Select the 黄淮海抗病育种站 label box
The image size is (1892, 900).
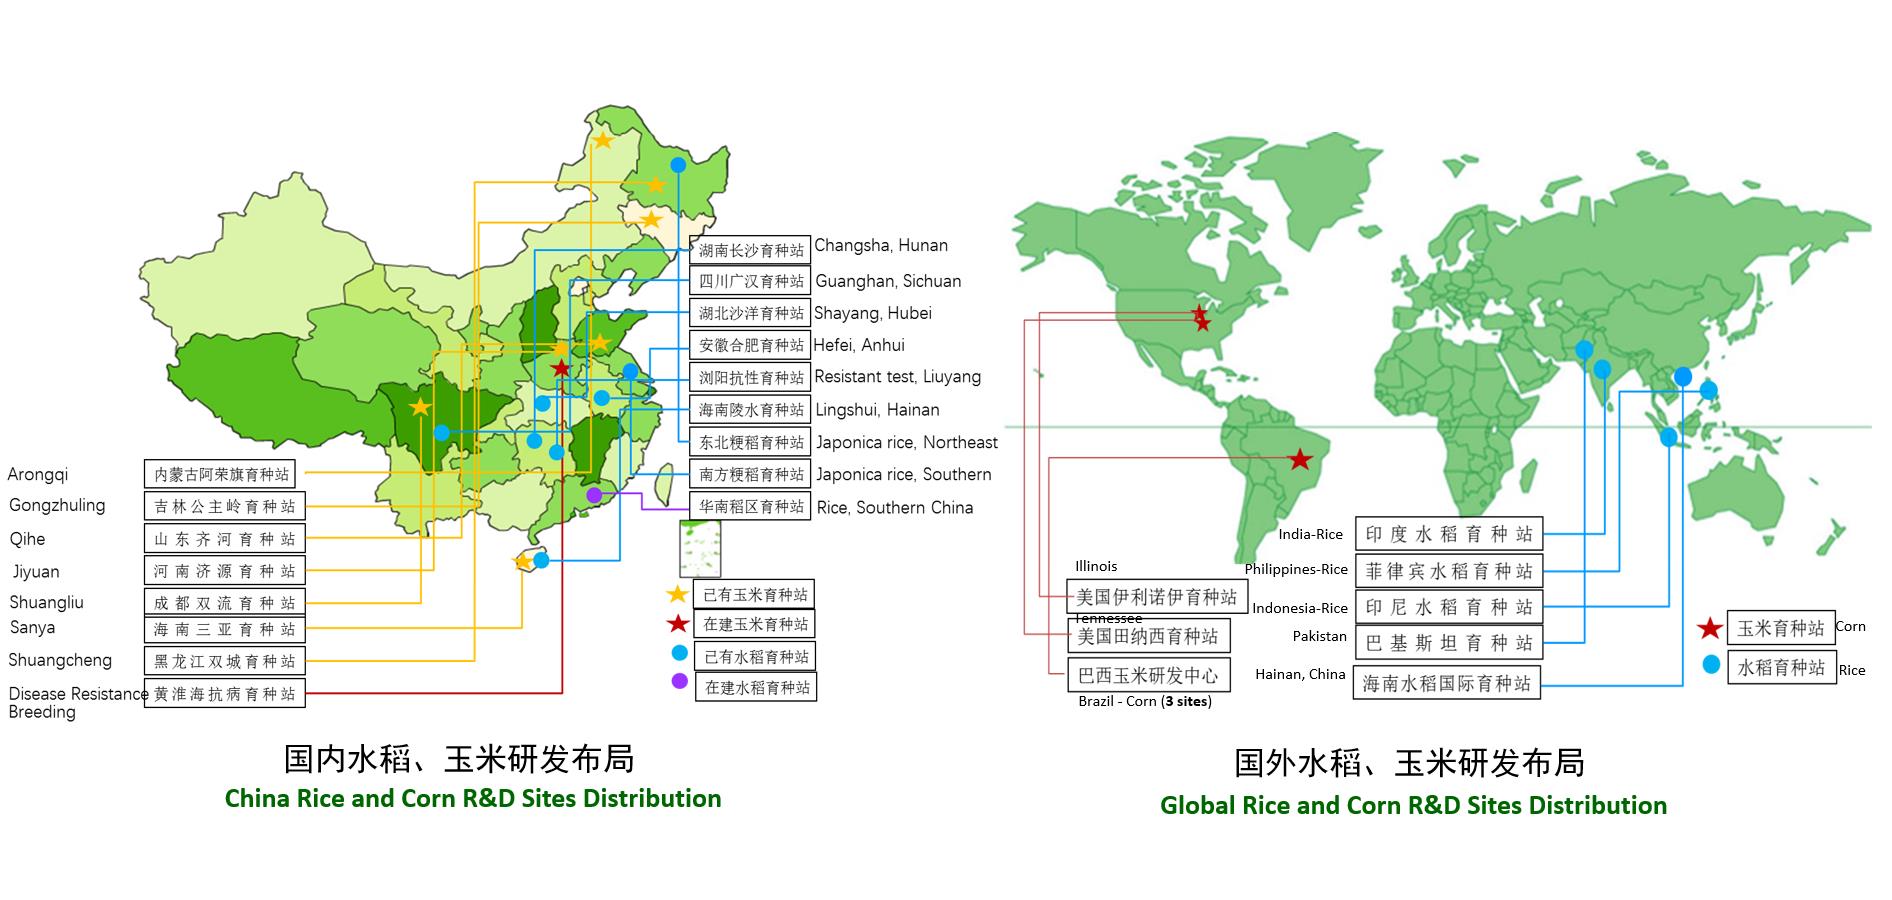click(225, 693)
